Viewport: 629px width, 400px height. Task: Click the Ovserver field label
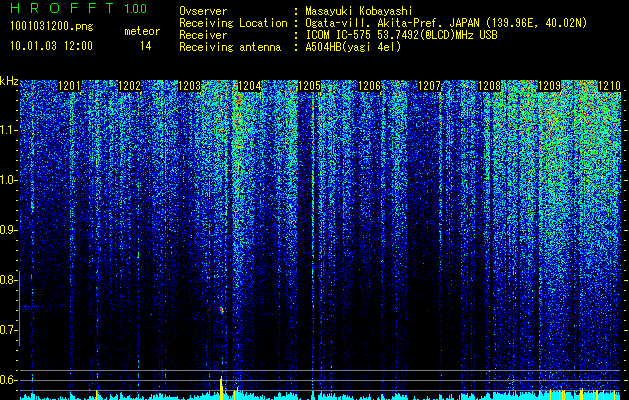pyautogui.click(x=203, y=11)
